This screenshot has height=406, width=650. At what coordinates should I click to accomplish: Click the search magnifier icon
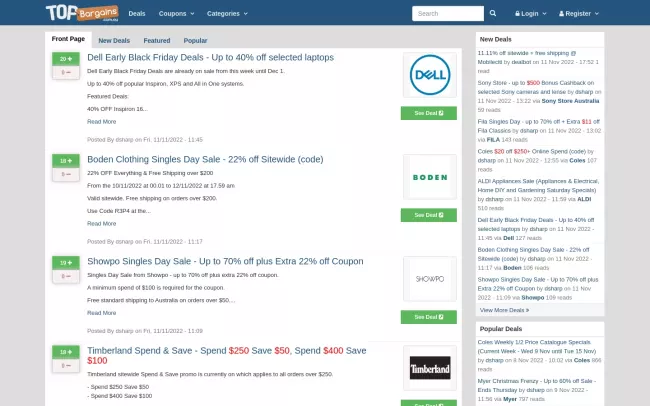pyautogui.click(x=492, y=14)
